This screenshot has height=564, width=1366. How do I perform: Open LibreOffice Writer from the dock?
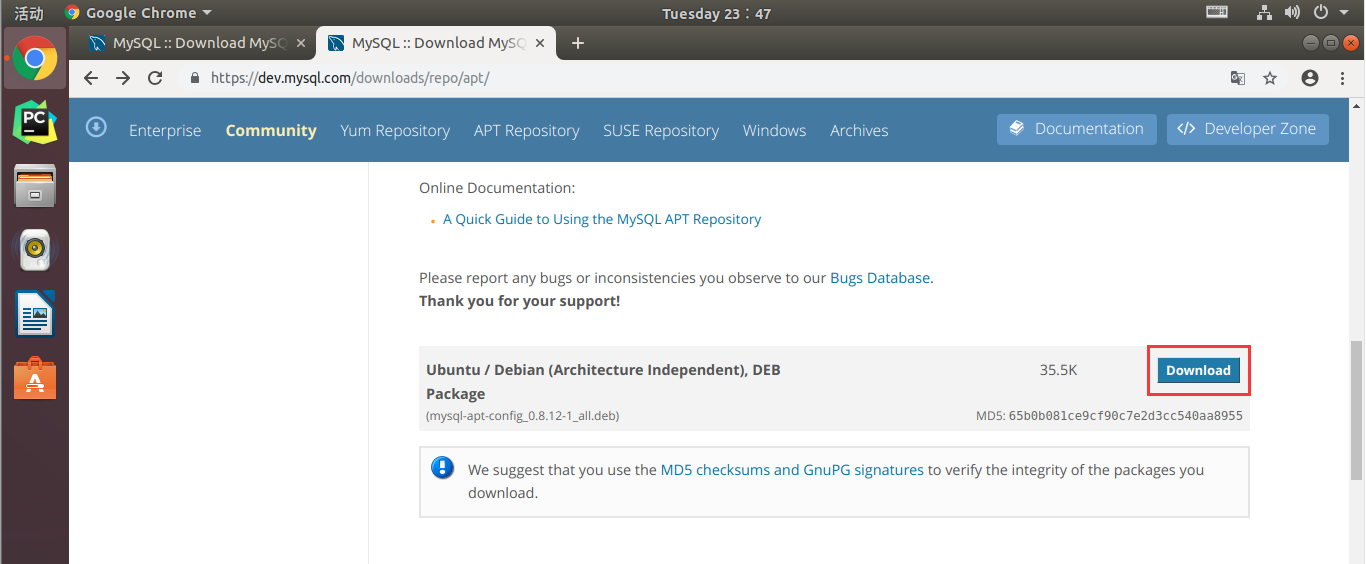click(x=35, y=313)
